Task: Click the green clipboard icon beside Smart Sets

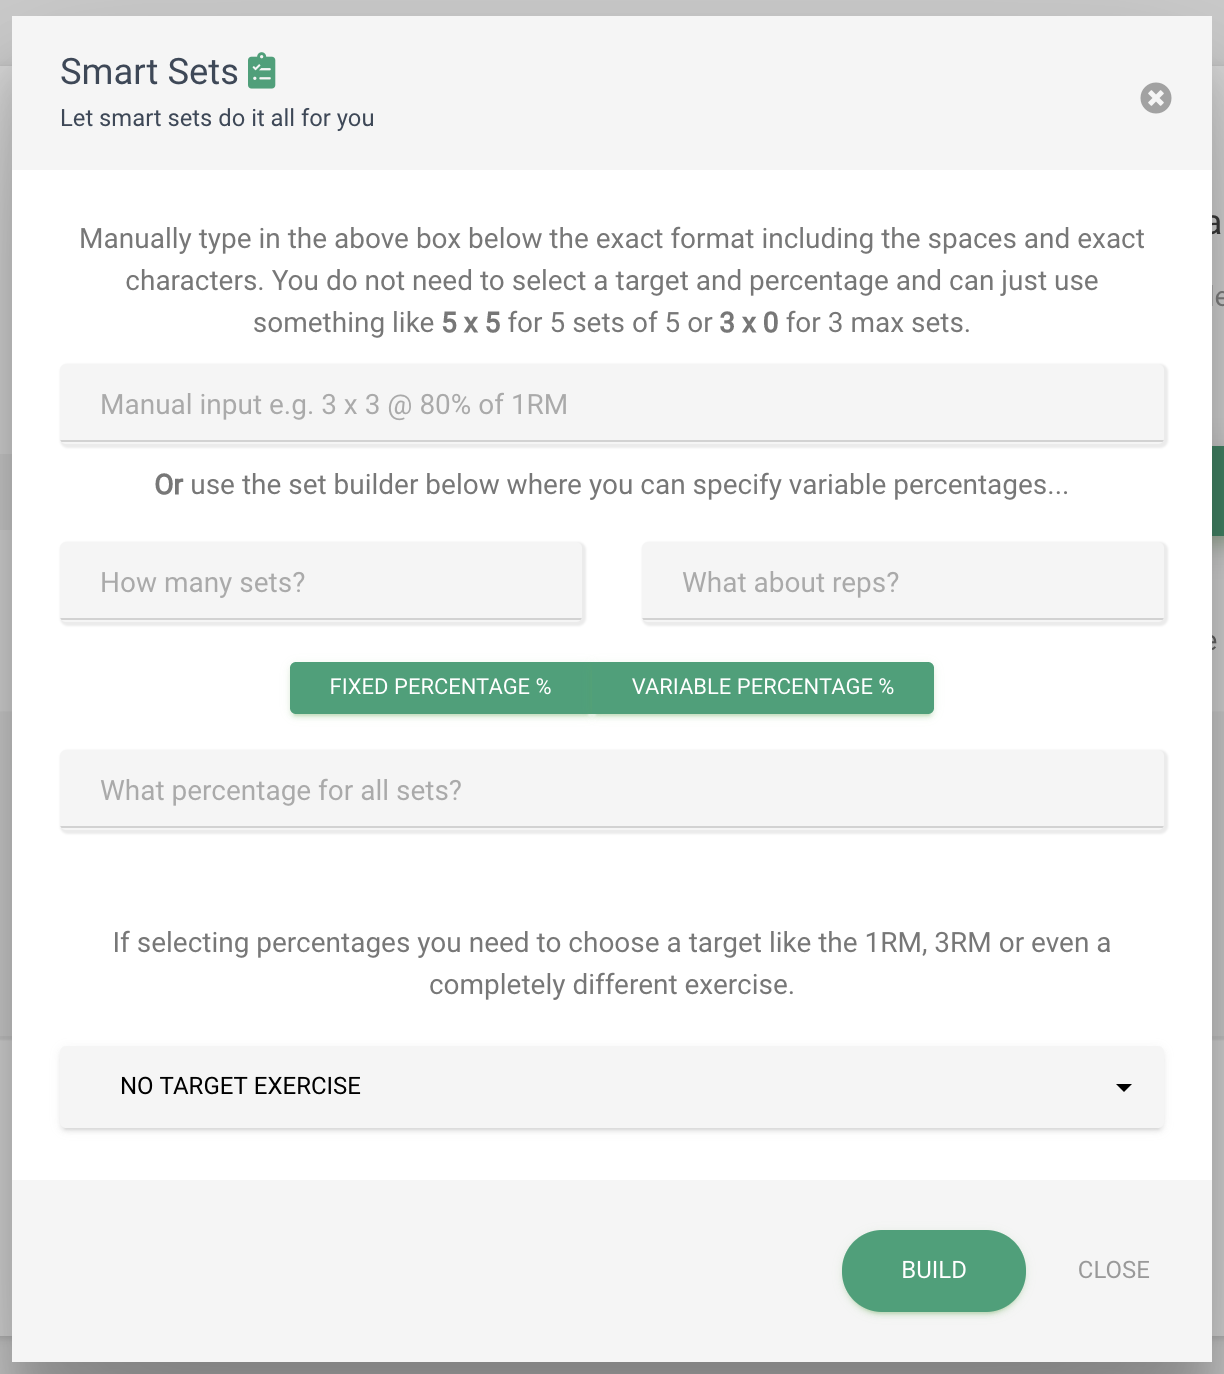Action: pos(262,70)
